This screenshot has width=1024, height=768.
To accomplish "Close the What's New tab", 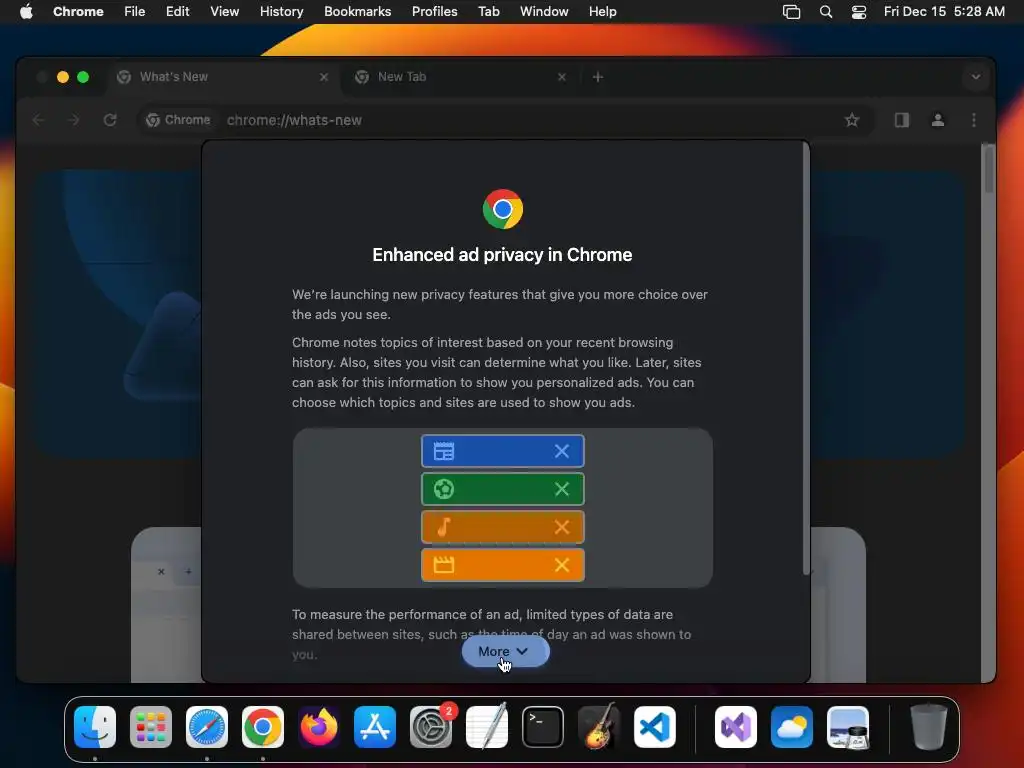I will (x=324, y=77).
